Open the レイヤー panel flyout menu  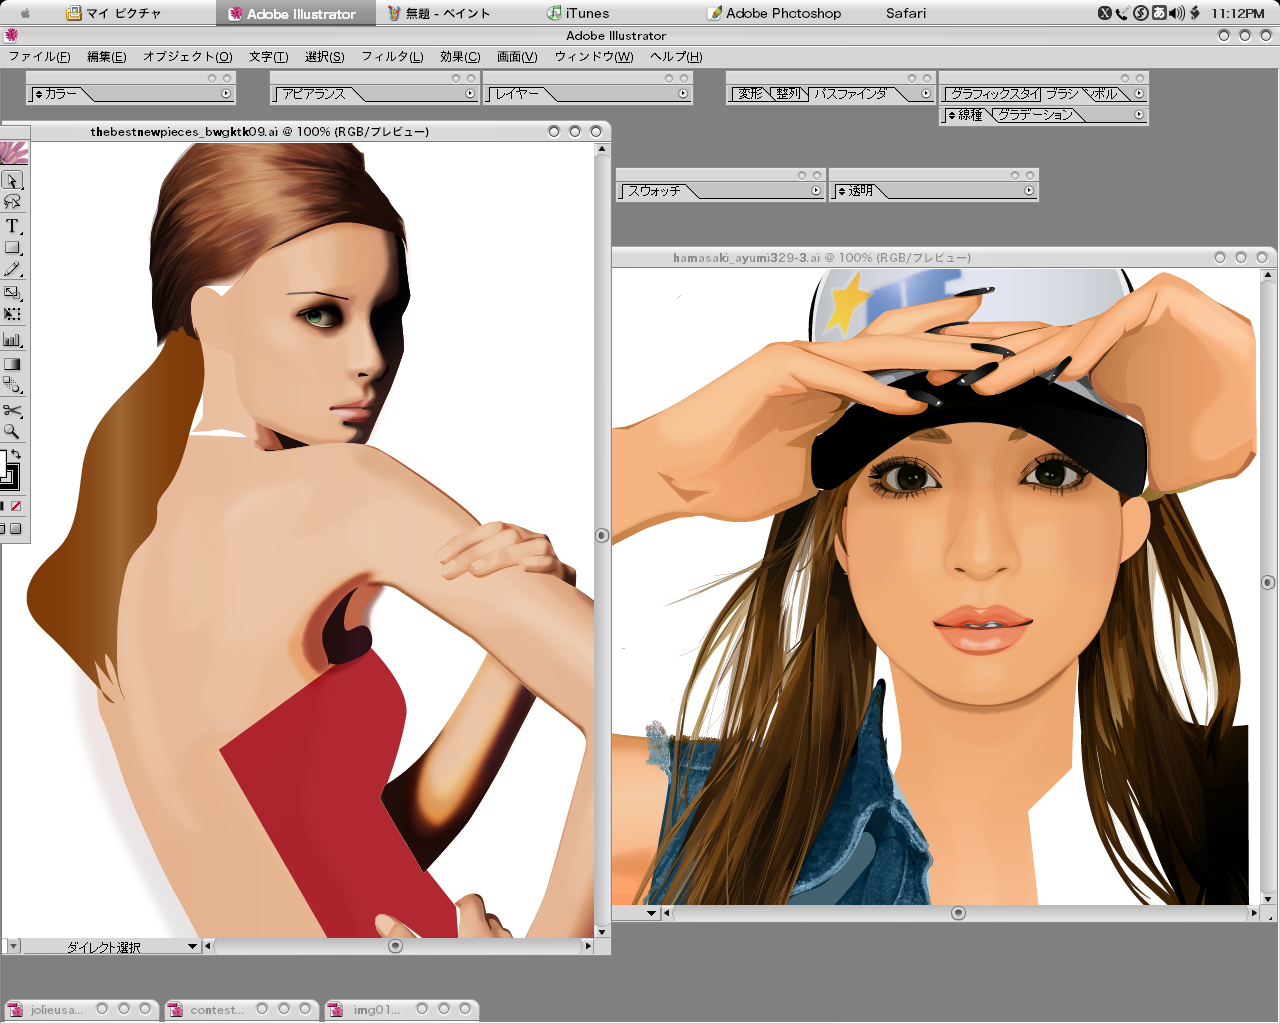pos(683,94)
